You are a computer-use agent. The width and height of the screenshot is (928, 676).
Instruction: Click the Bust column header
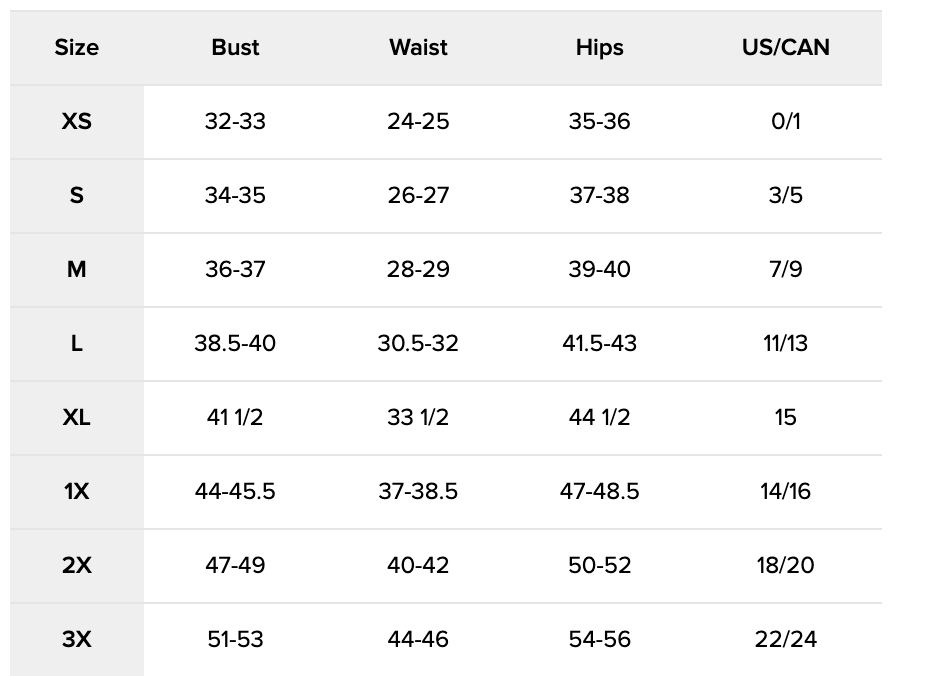[x=235, y=47]
